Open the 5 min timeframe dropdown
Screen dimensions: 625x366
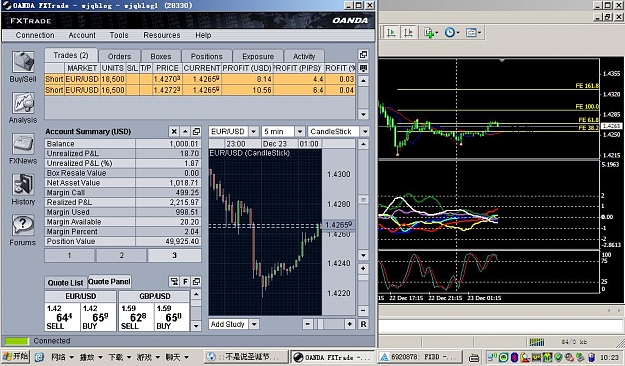click(x=300, y=132)
